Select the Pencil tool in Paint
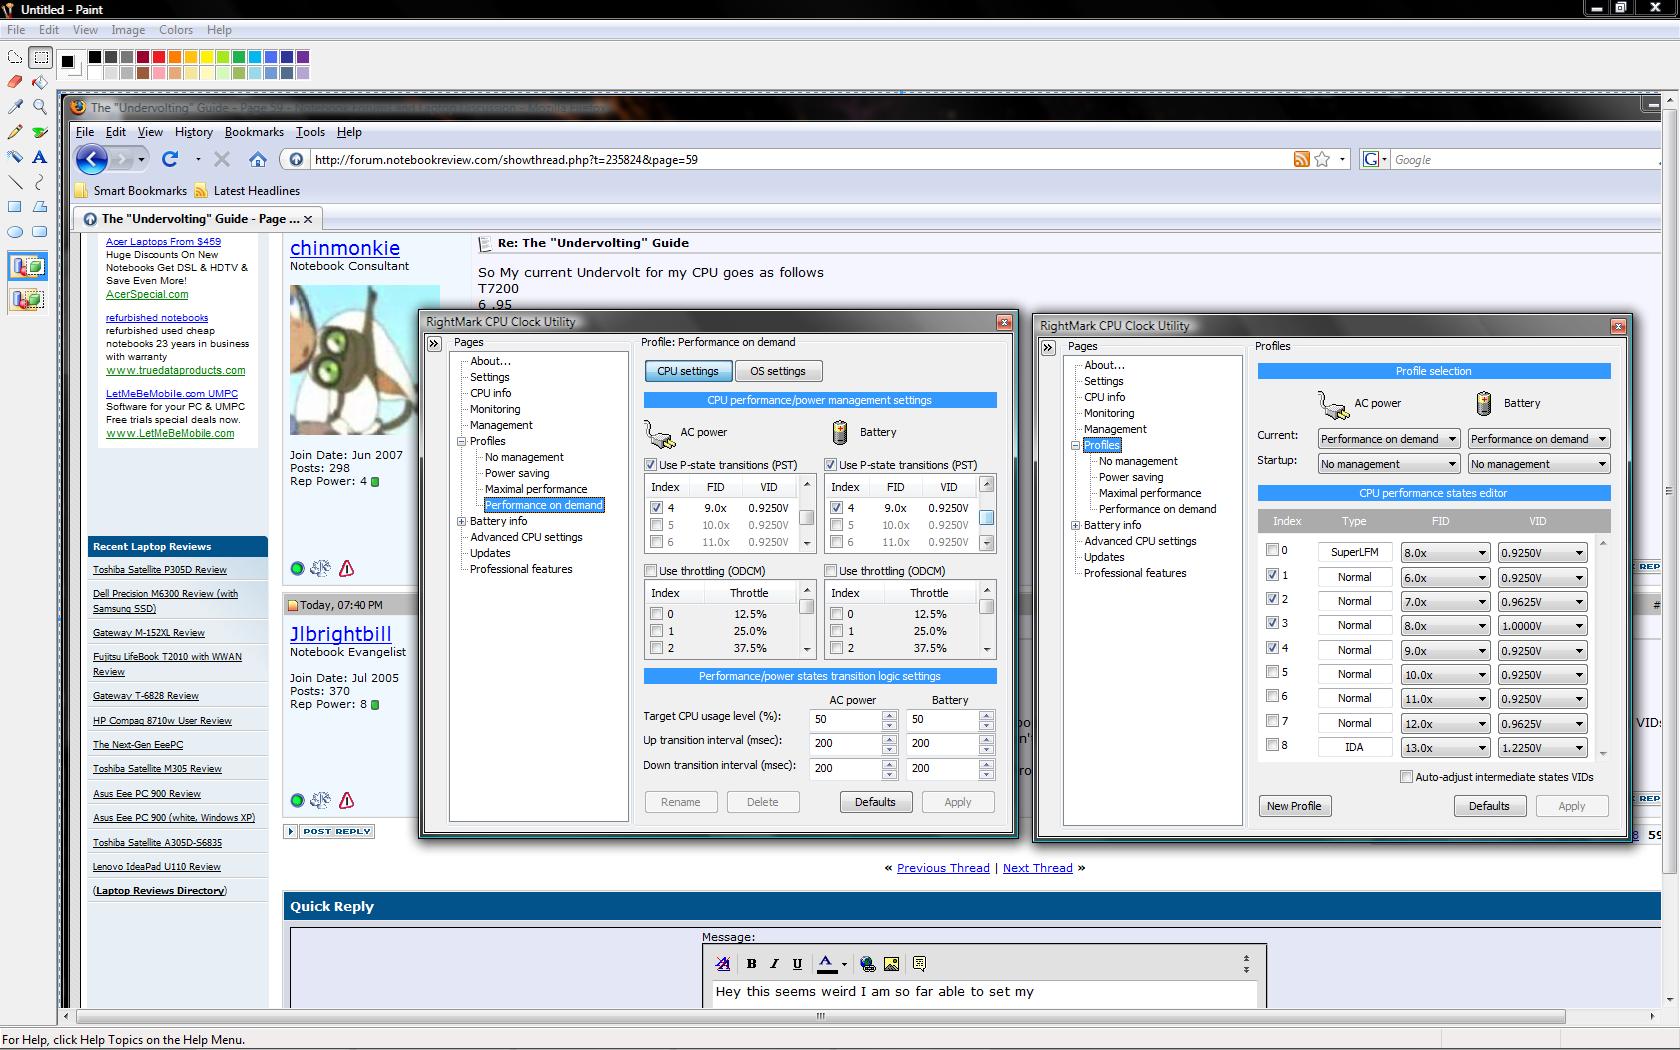 click(15, 131)
